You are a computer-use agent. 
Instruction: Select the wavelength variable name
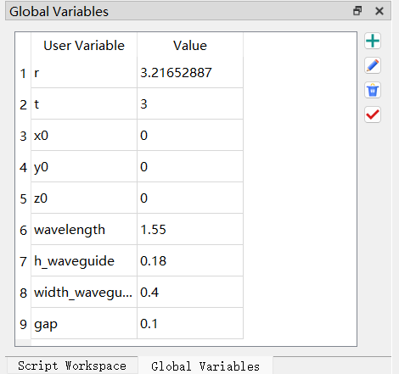(84, 229)
